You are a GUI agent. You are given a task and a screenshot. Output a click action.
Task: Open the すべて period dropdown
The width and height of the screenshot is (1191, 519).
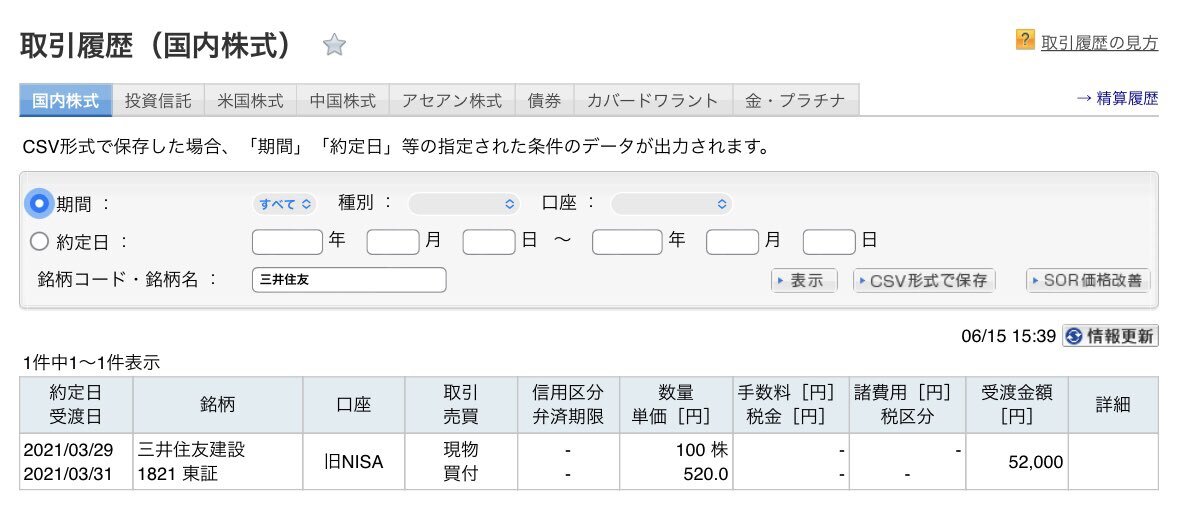[284, 204]
